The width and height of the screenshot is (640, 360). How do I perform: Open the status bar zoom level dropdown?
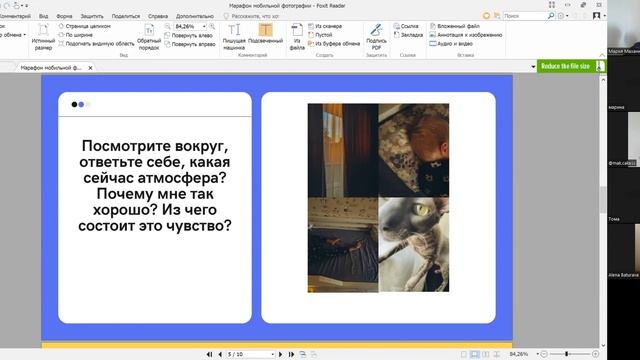(538, 354)
